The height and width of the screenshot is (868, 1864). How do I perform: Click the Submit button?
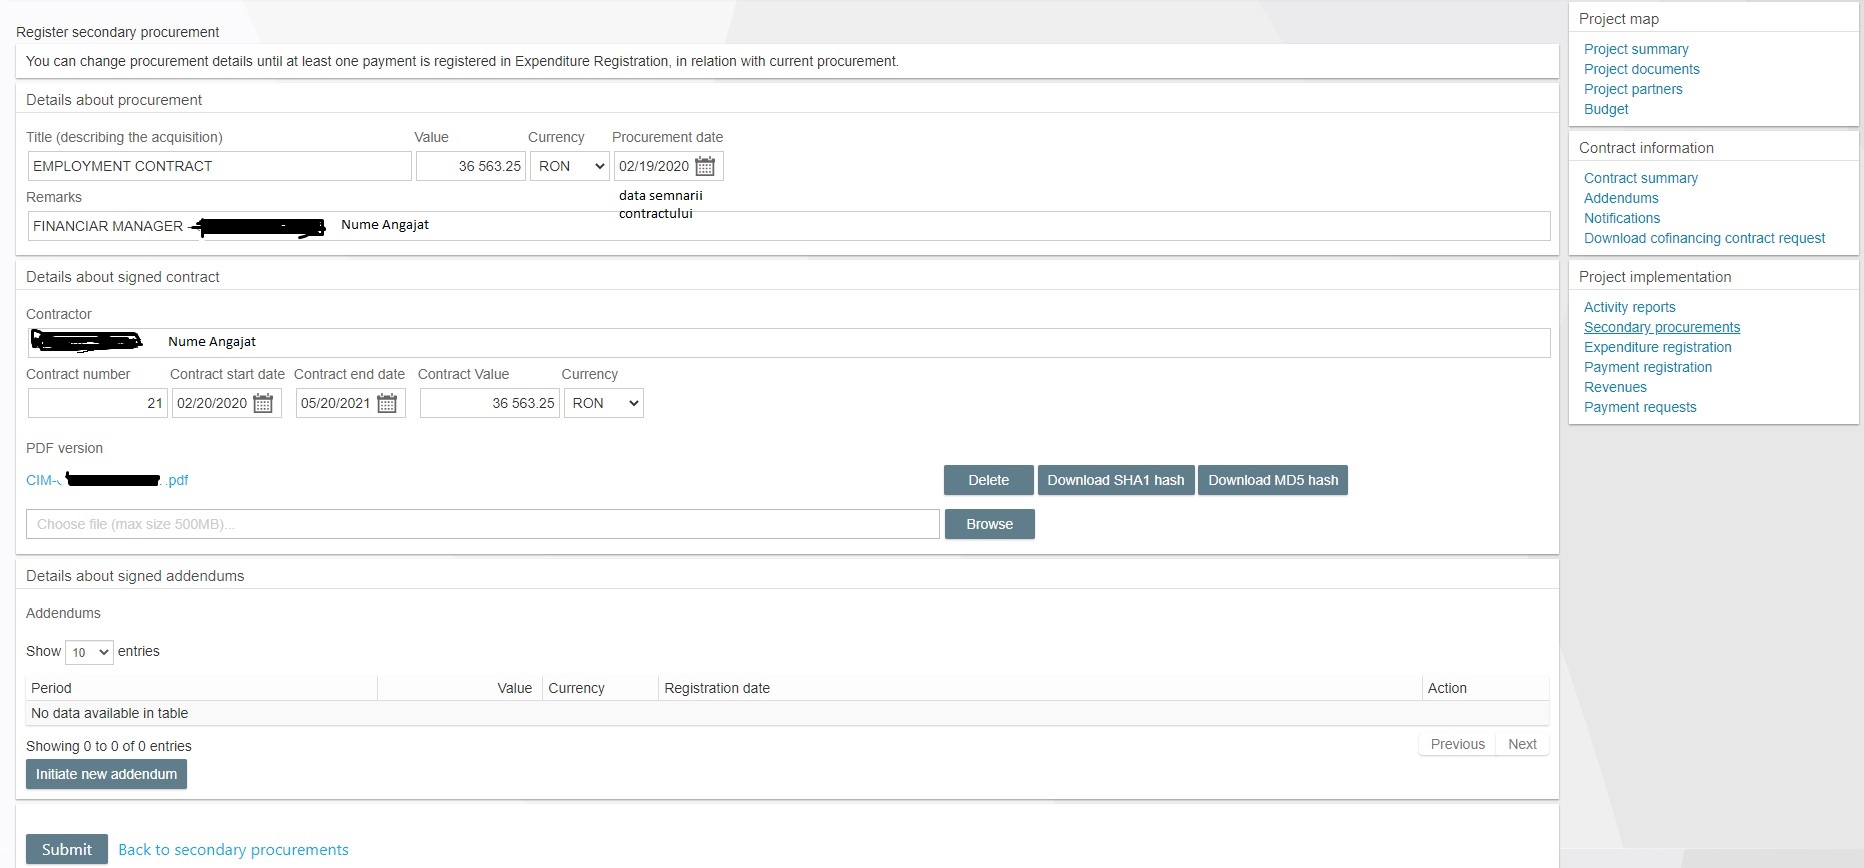pos(66,849)
